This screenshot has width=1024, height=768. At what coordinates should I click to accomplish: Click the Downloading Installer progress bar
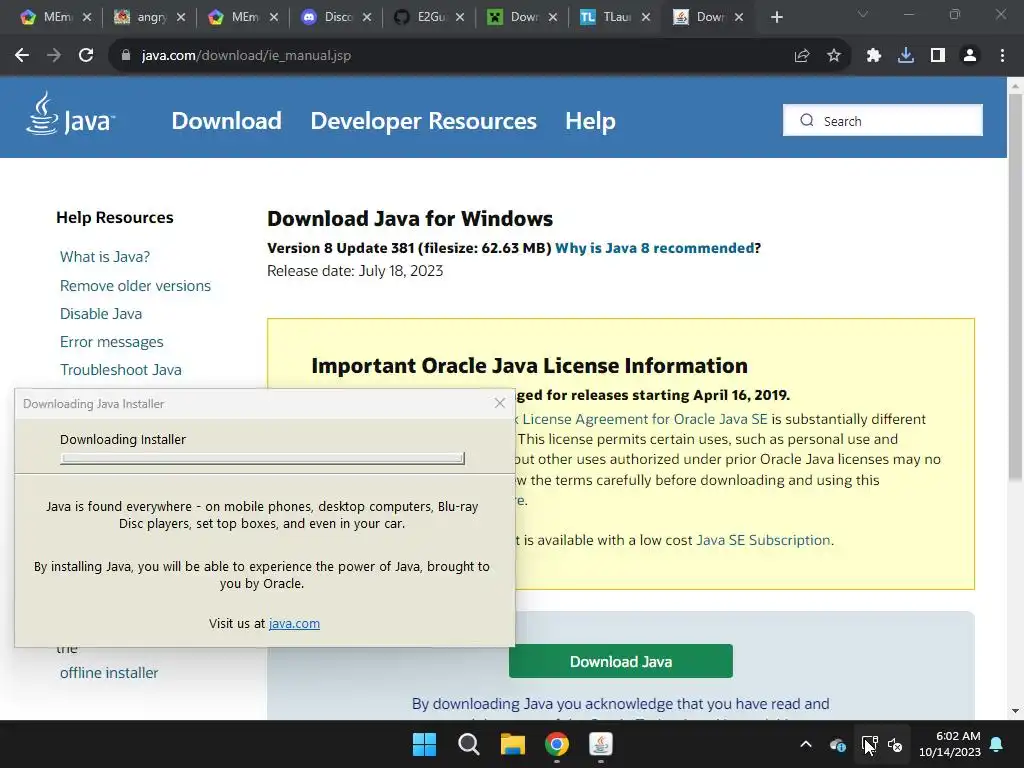point(262,458)
